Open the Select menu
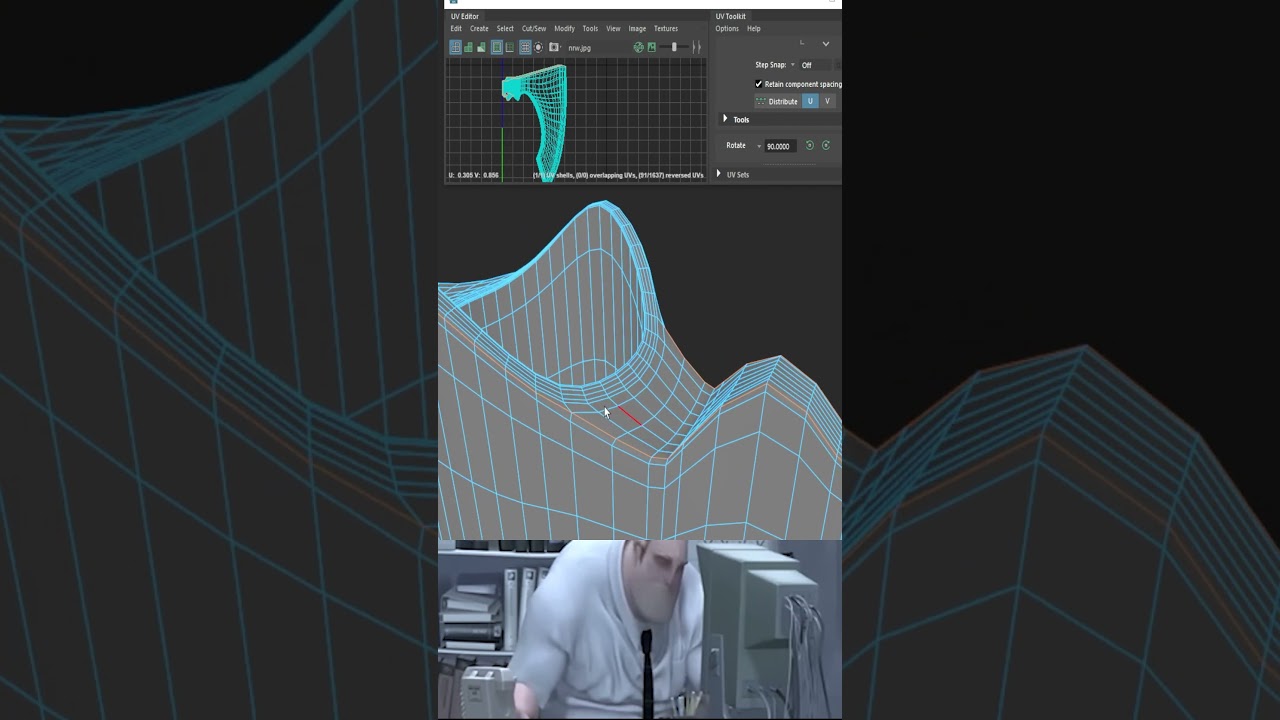The width and height of the screenshot is (1280, 720). tap(505, 28)
